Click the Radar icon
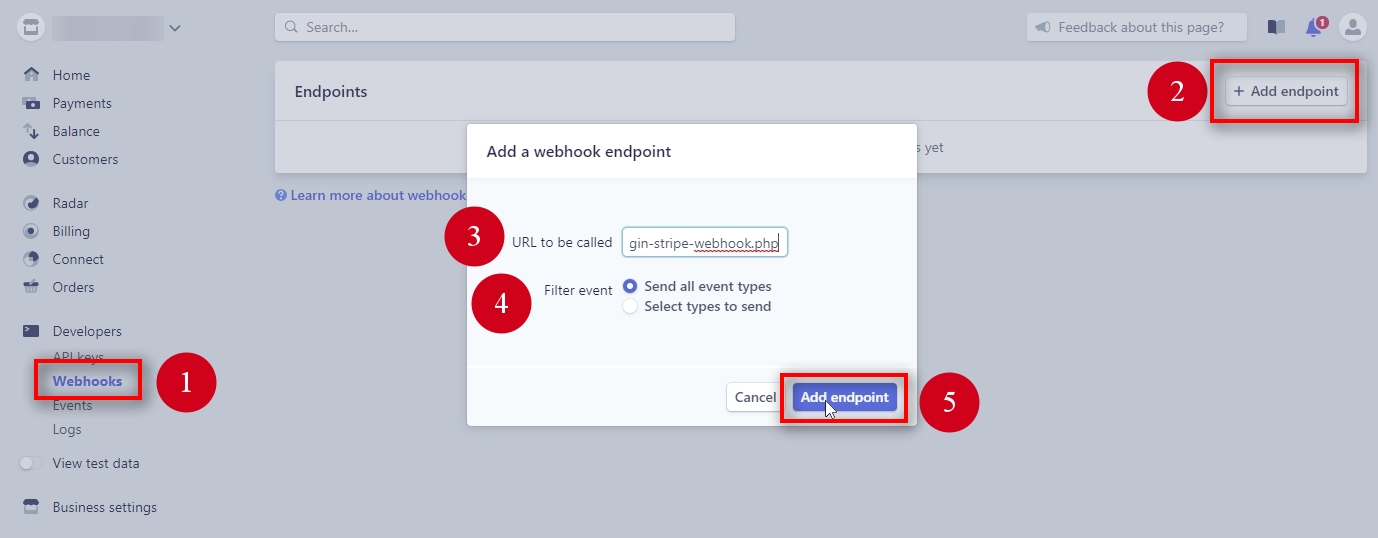This screenshot has width=1378, height=538. coord(31,203)
